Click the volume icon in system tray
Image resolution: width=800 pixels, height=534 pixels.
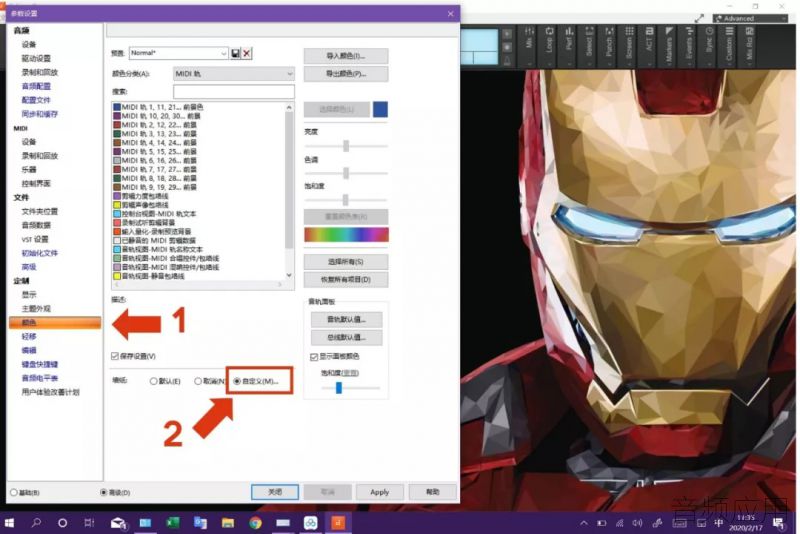(x=637, y=523)
